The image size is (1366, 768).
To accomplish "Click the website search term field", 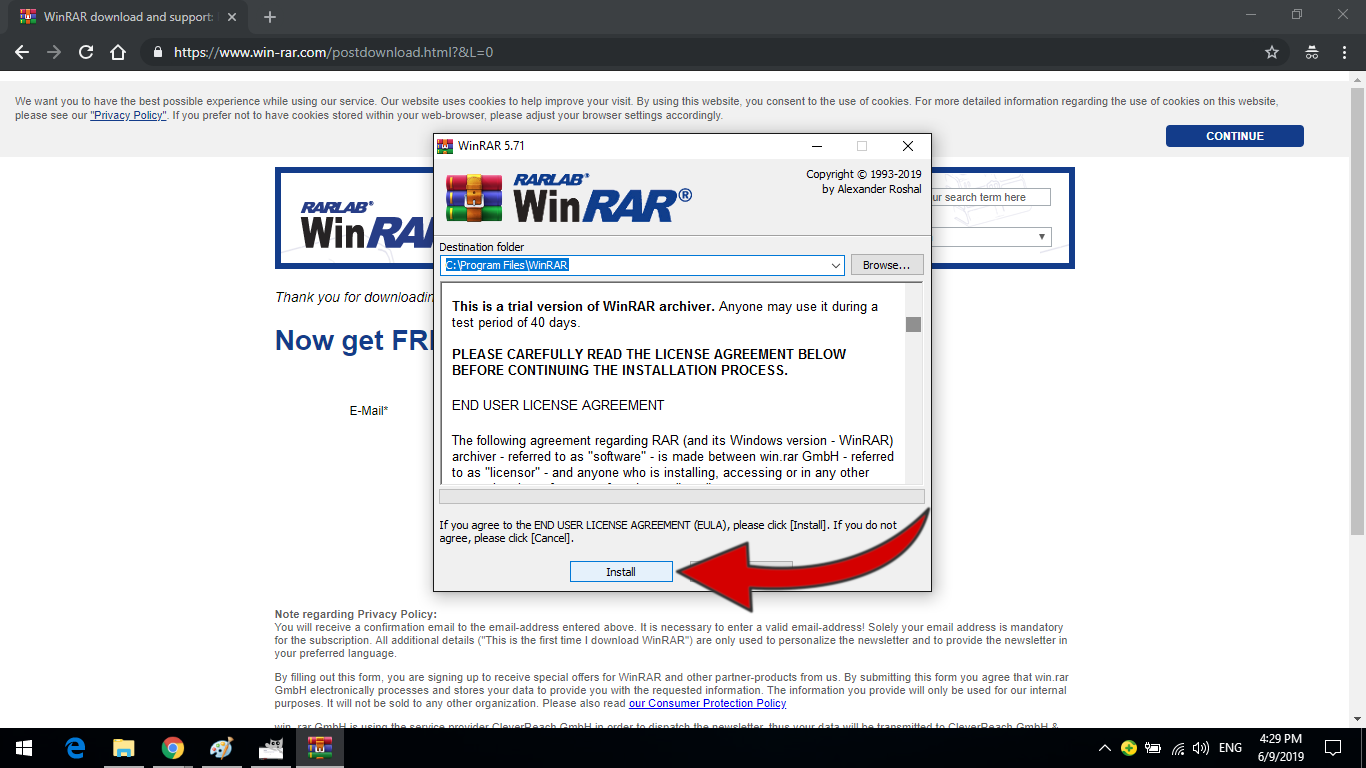I will pyautogui.click(x=990, y=197).
